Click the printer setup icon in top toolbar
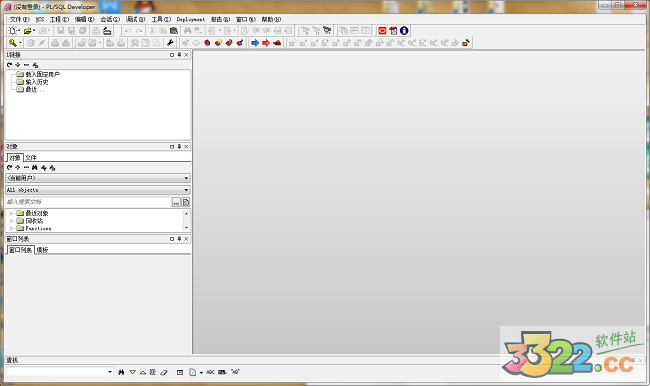The height and width of the screenshot is (386, 650). 107,31
